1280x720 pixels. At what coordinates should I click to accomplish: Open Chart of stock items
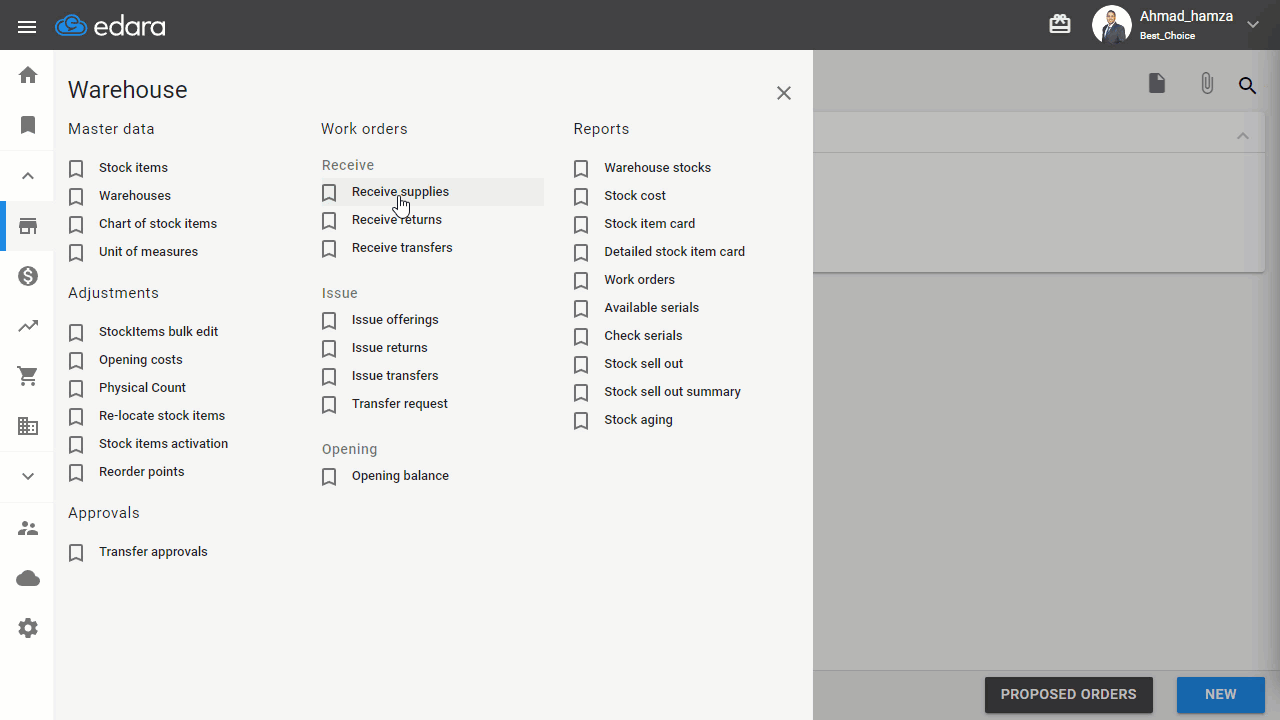[x=158, y=224]
